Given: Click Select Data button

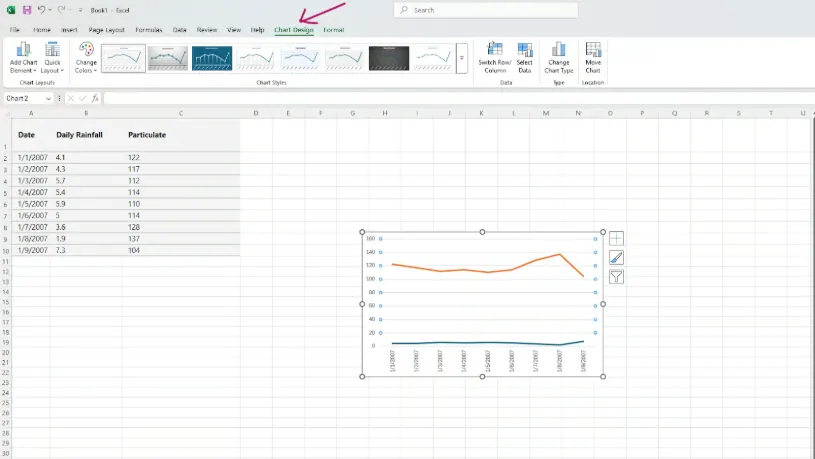Looking at the screenshot, I should pyautogui.click(x=524, y=58).
